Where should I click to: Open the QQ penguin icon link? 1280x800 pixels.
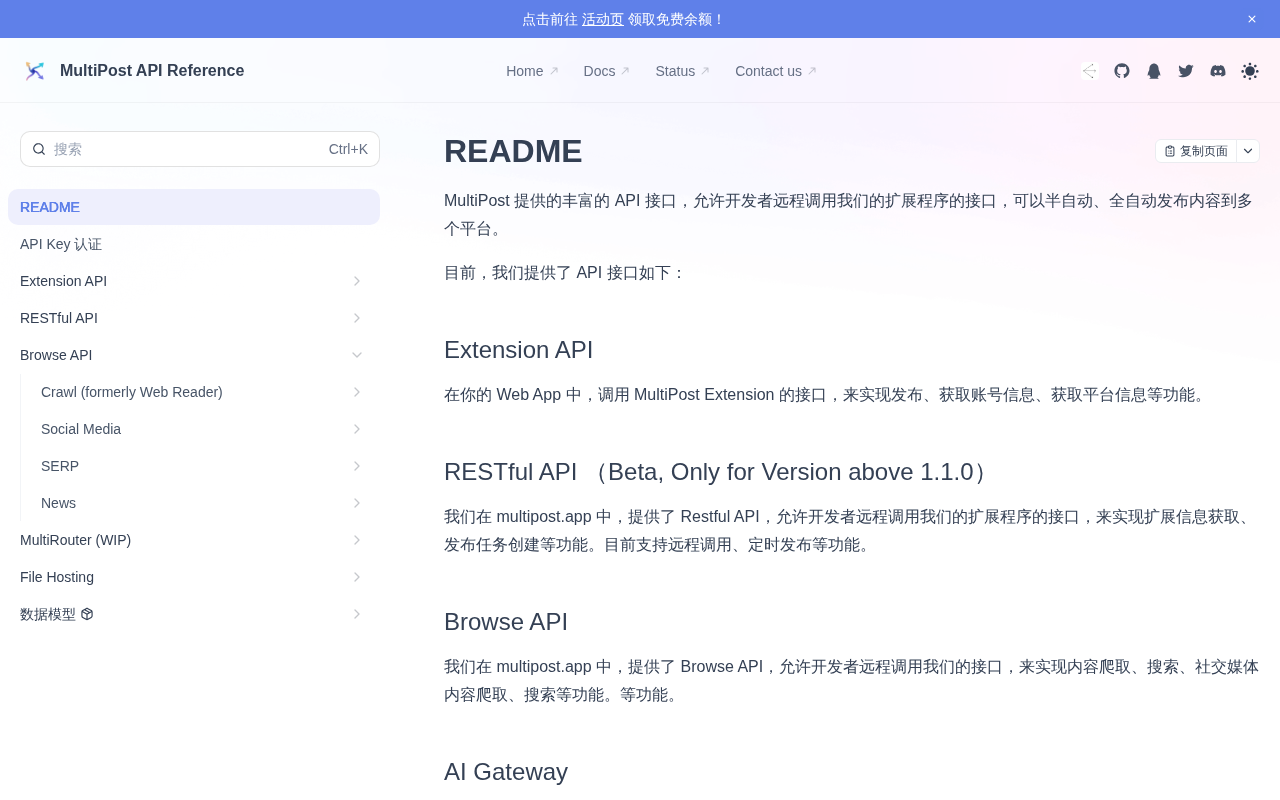[1154, 71]
